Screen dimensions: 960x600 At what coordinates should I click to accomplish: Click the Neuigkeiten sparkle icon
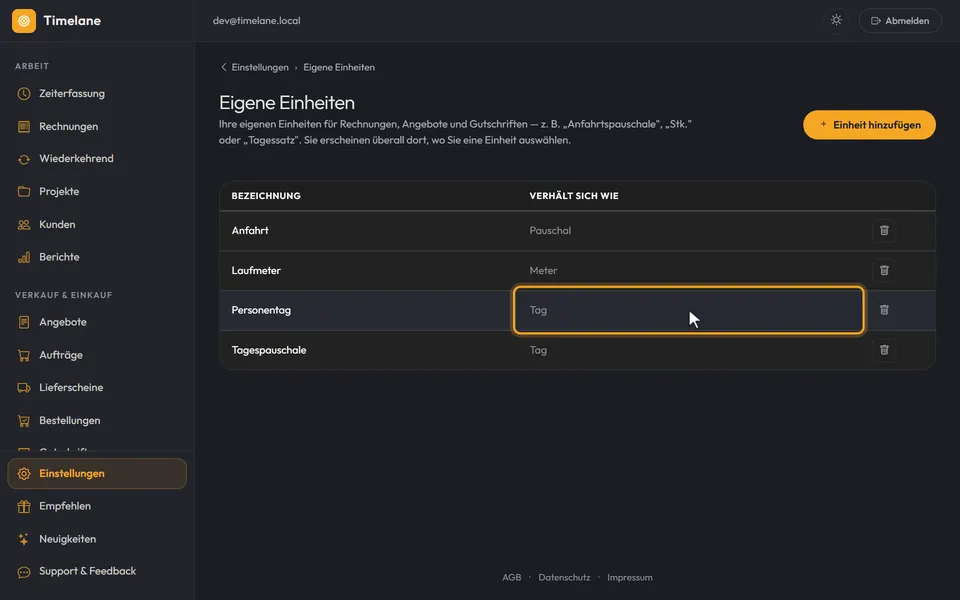(24, 539)
